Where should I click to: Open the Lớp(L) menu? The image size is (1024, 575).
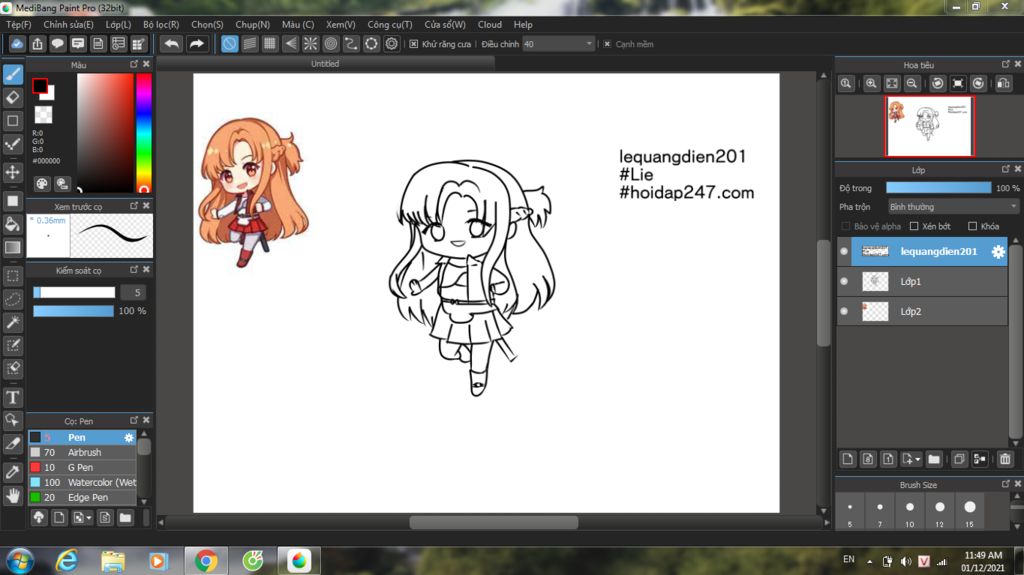(x=118, y=24)
